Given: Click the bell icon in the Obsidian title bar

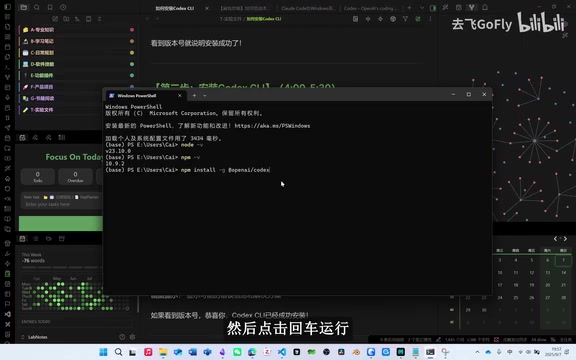Looking at the screenshot, I should click(485, 7).
